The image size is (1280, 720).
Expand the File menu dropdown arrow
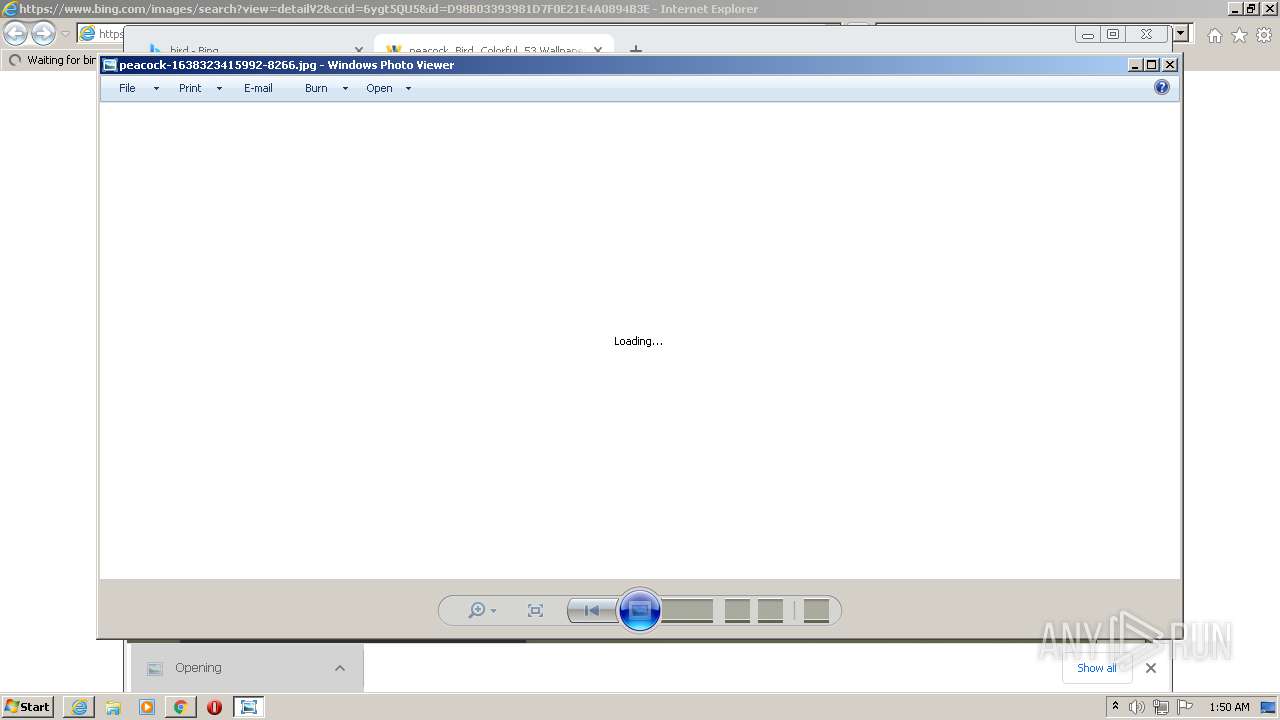tap(156, 89)
